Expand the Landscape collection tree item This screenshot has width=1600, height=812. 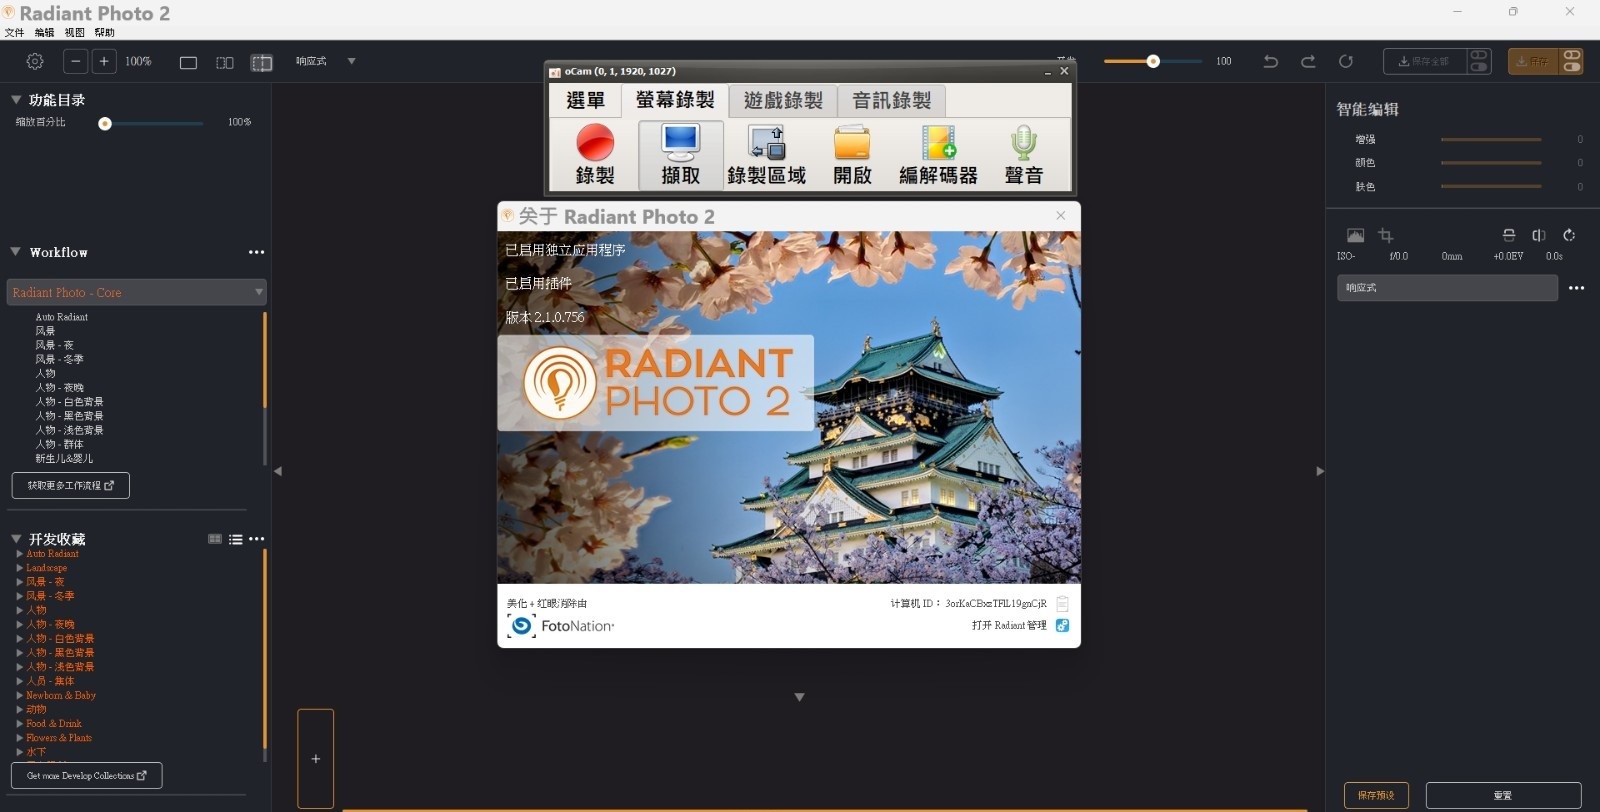pyautogui.click(x=20, y=568)
